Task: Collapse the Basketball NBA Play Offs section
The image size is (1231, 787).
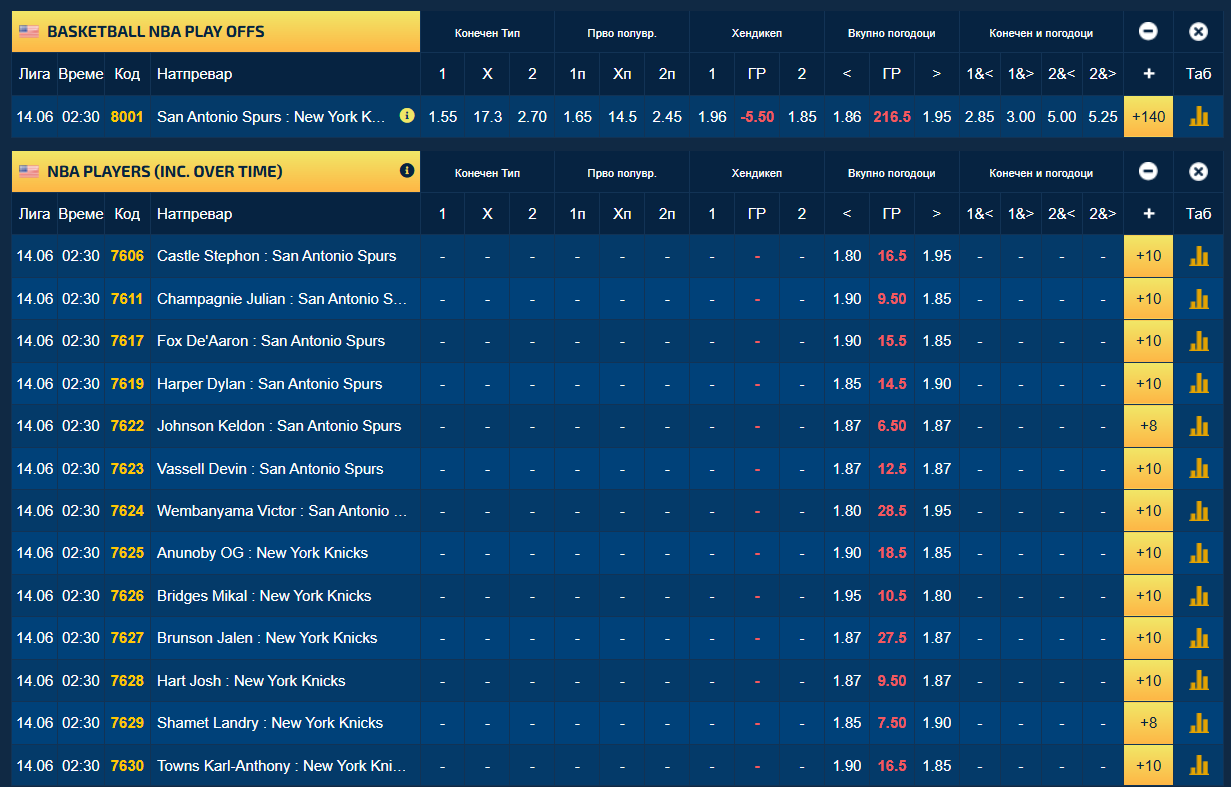Action: point(1148,32)
